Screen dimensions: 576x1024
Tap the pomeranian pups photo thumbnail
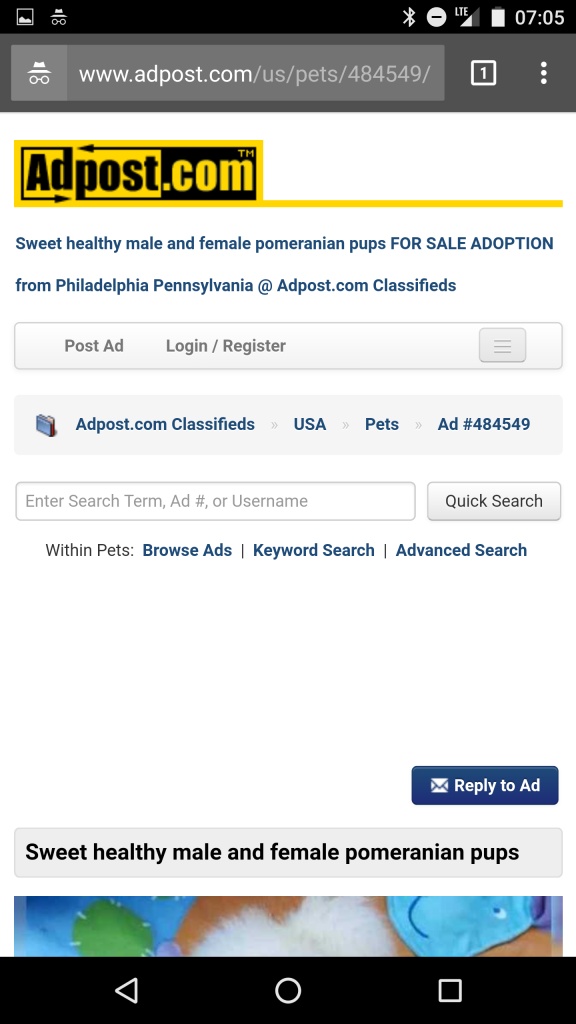click(x=288, y=926)
